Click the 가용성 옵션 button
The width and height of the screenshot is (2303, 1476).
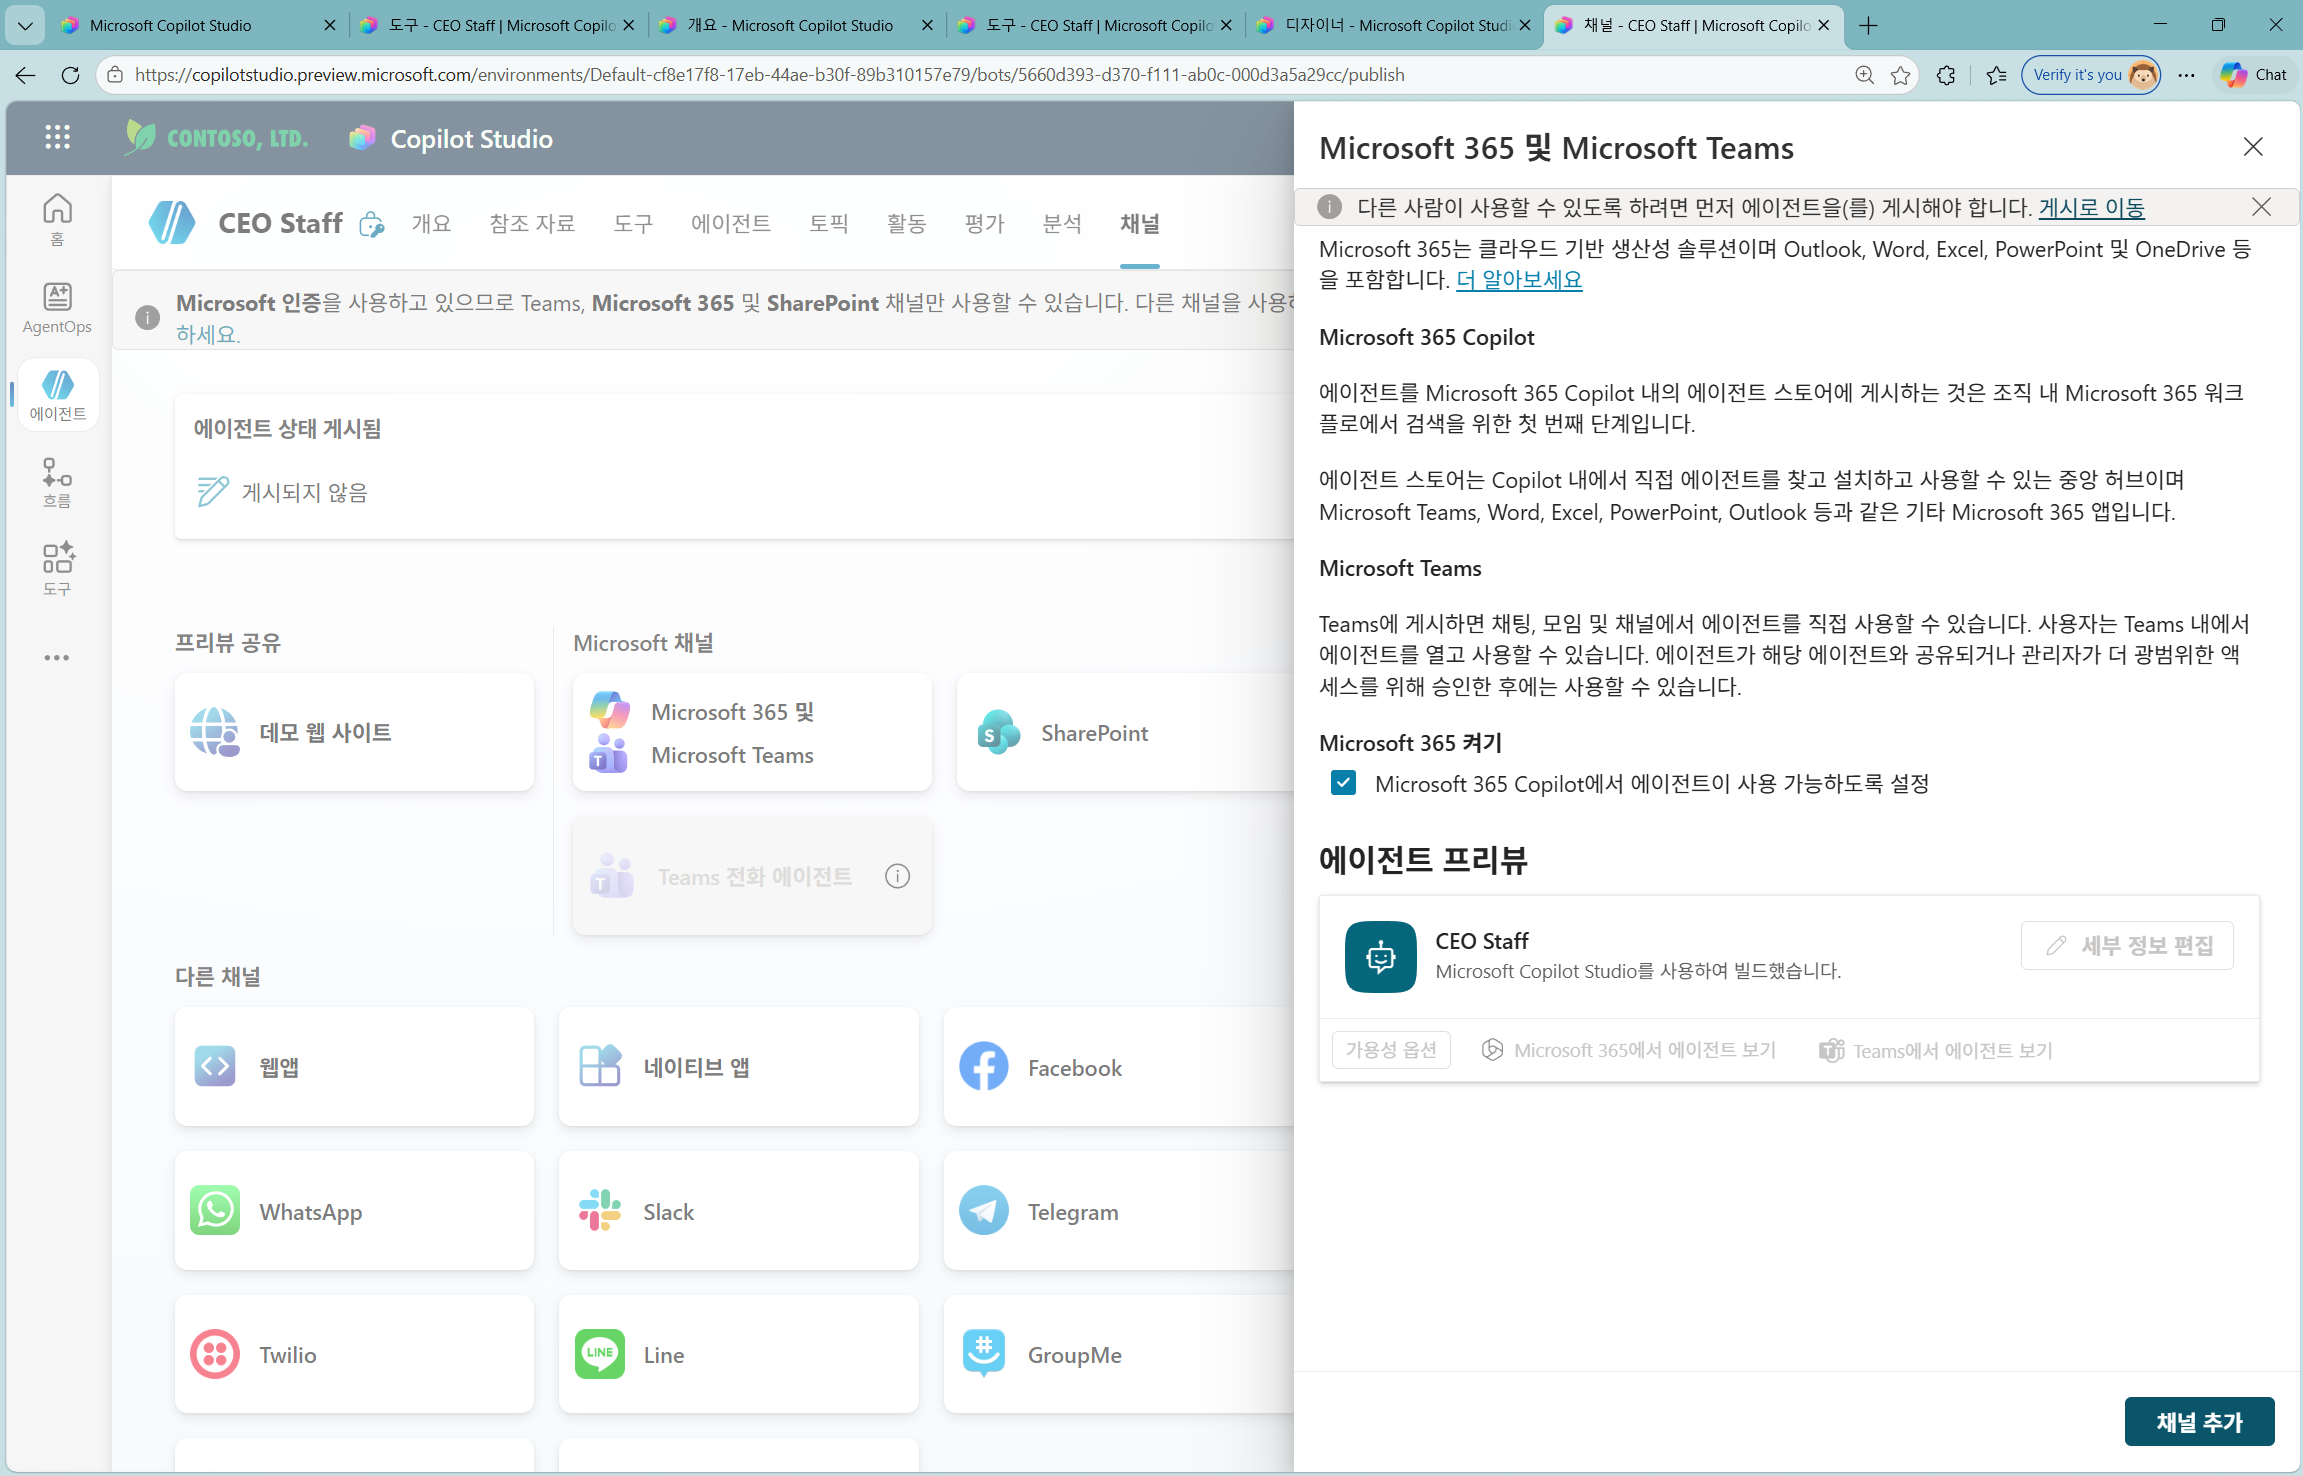[1391, 1049]
